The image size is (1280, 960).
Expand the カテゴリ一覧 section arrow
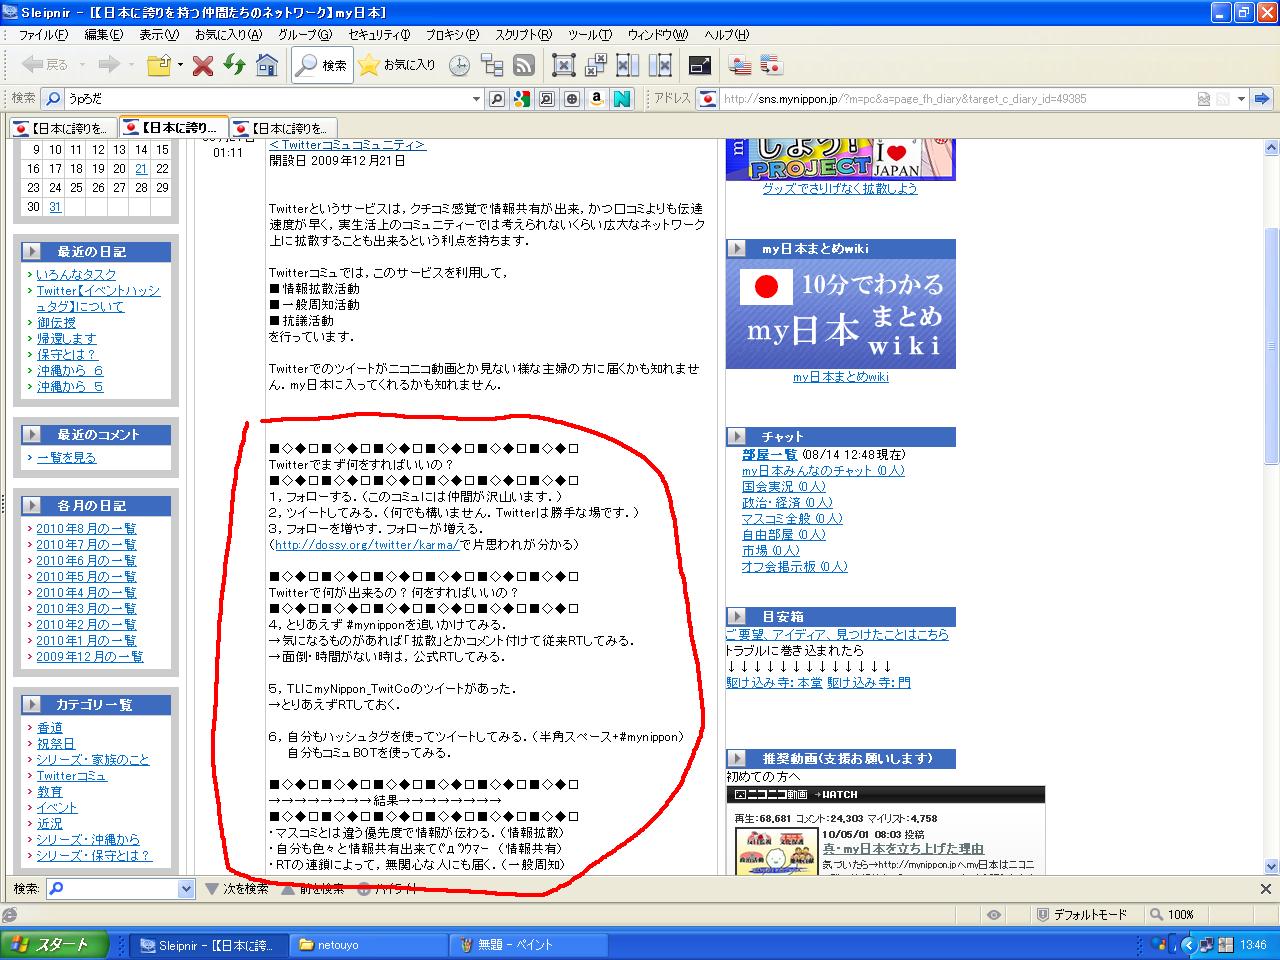click(x=33, y=704)
